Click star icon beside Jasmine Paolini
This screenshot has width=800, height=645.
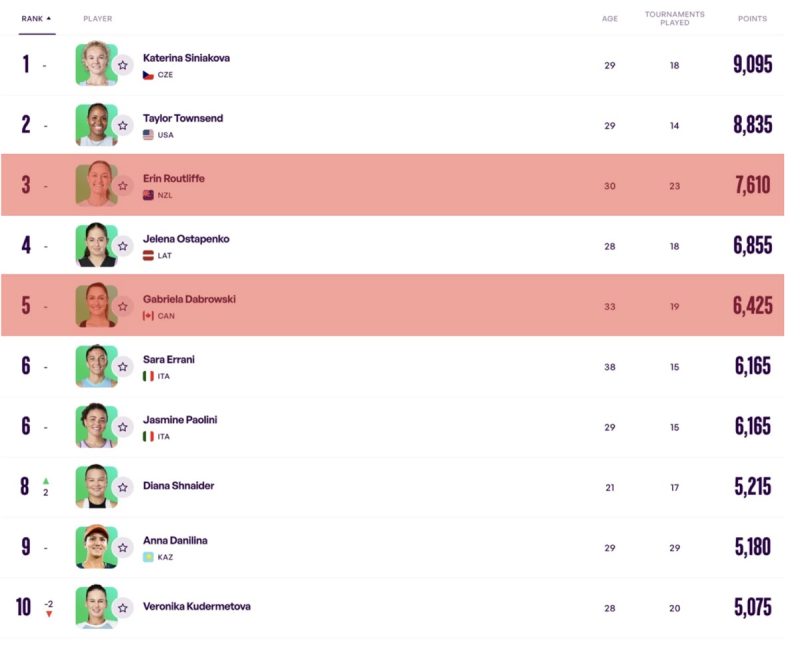coord(123,427)
